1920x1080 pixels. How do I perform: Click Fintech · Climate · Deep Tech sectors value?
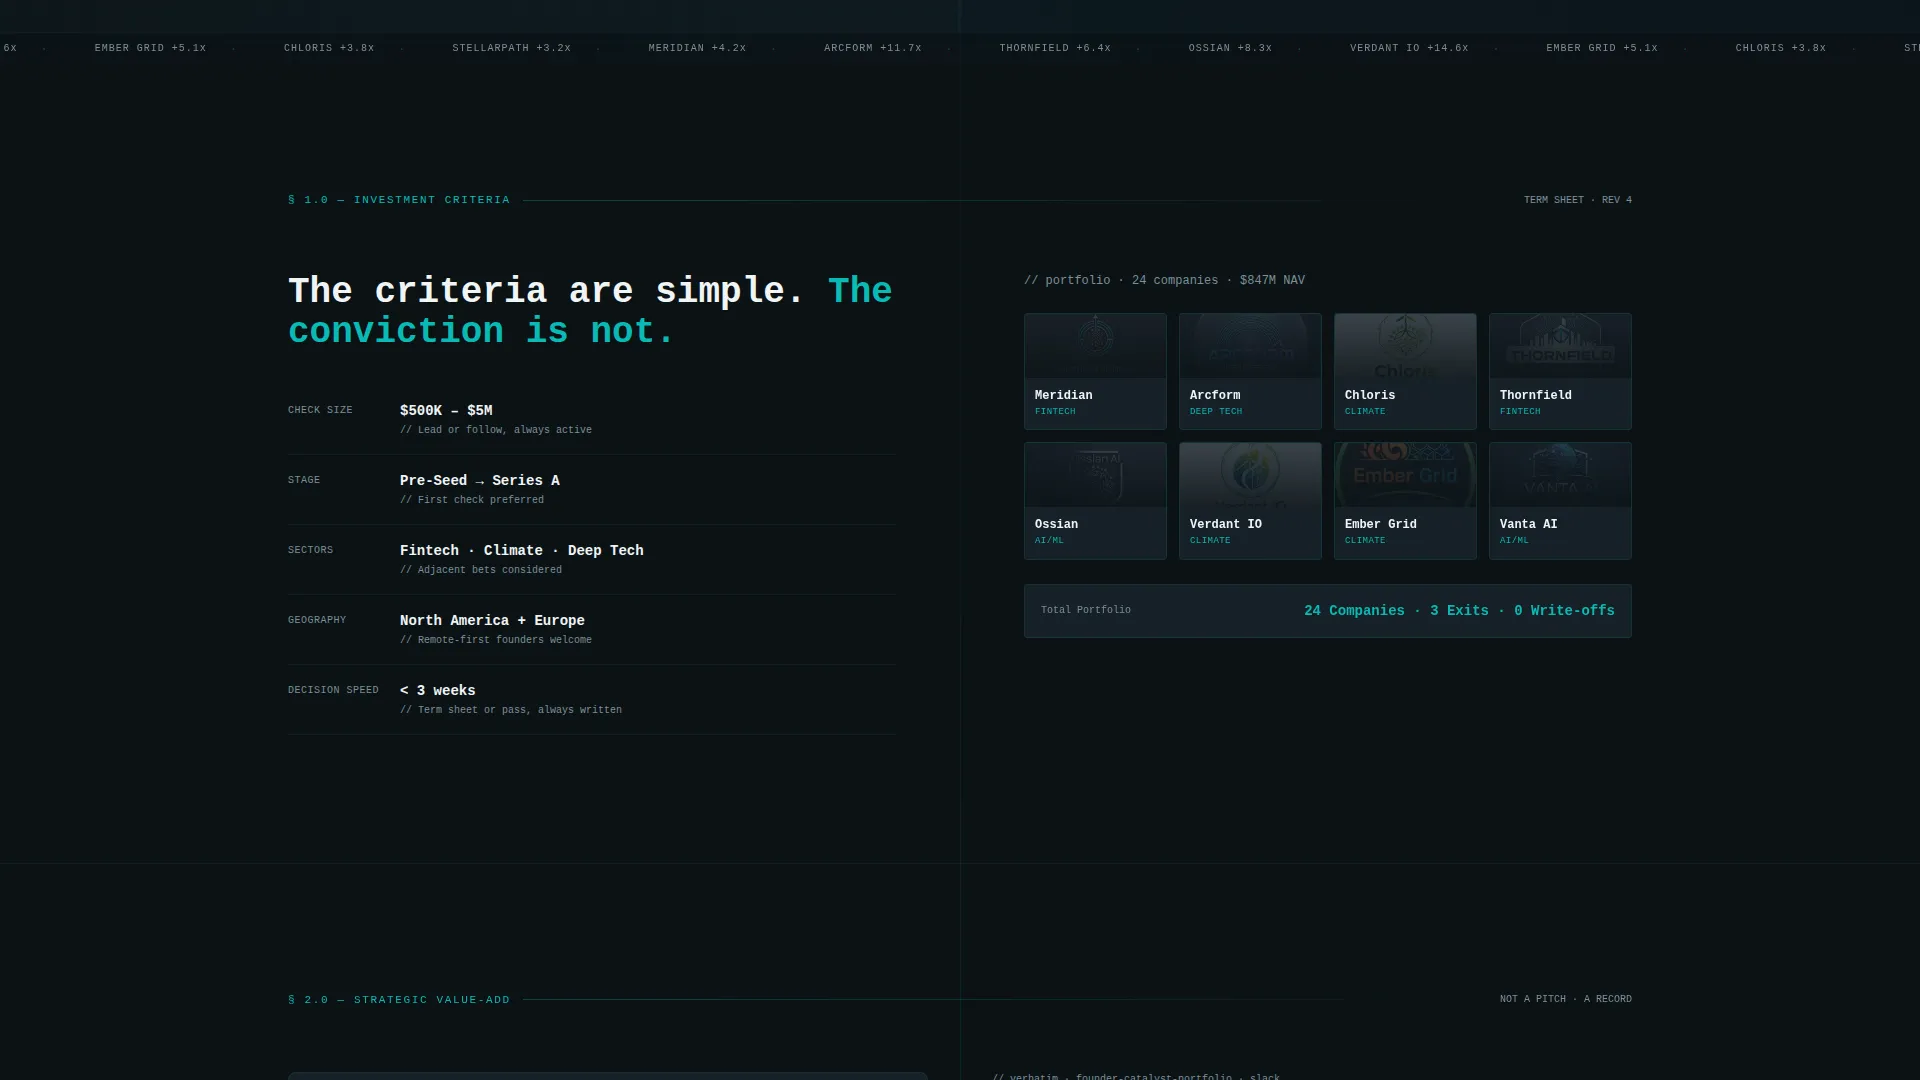pyautogui.click(x=522, y=550)
